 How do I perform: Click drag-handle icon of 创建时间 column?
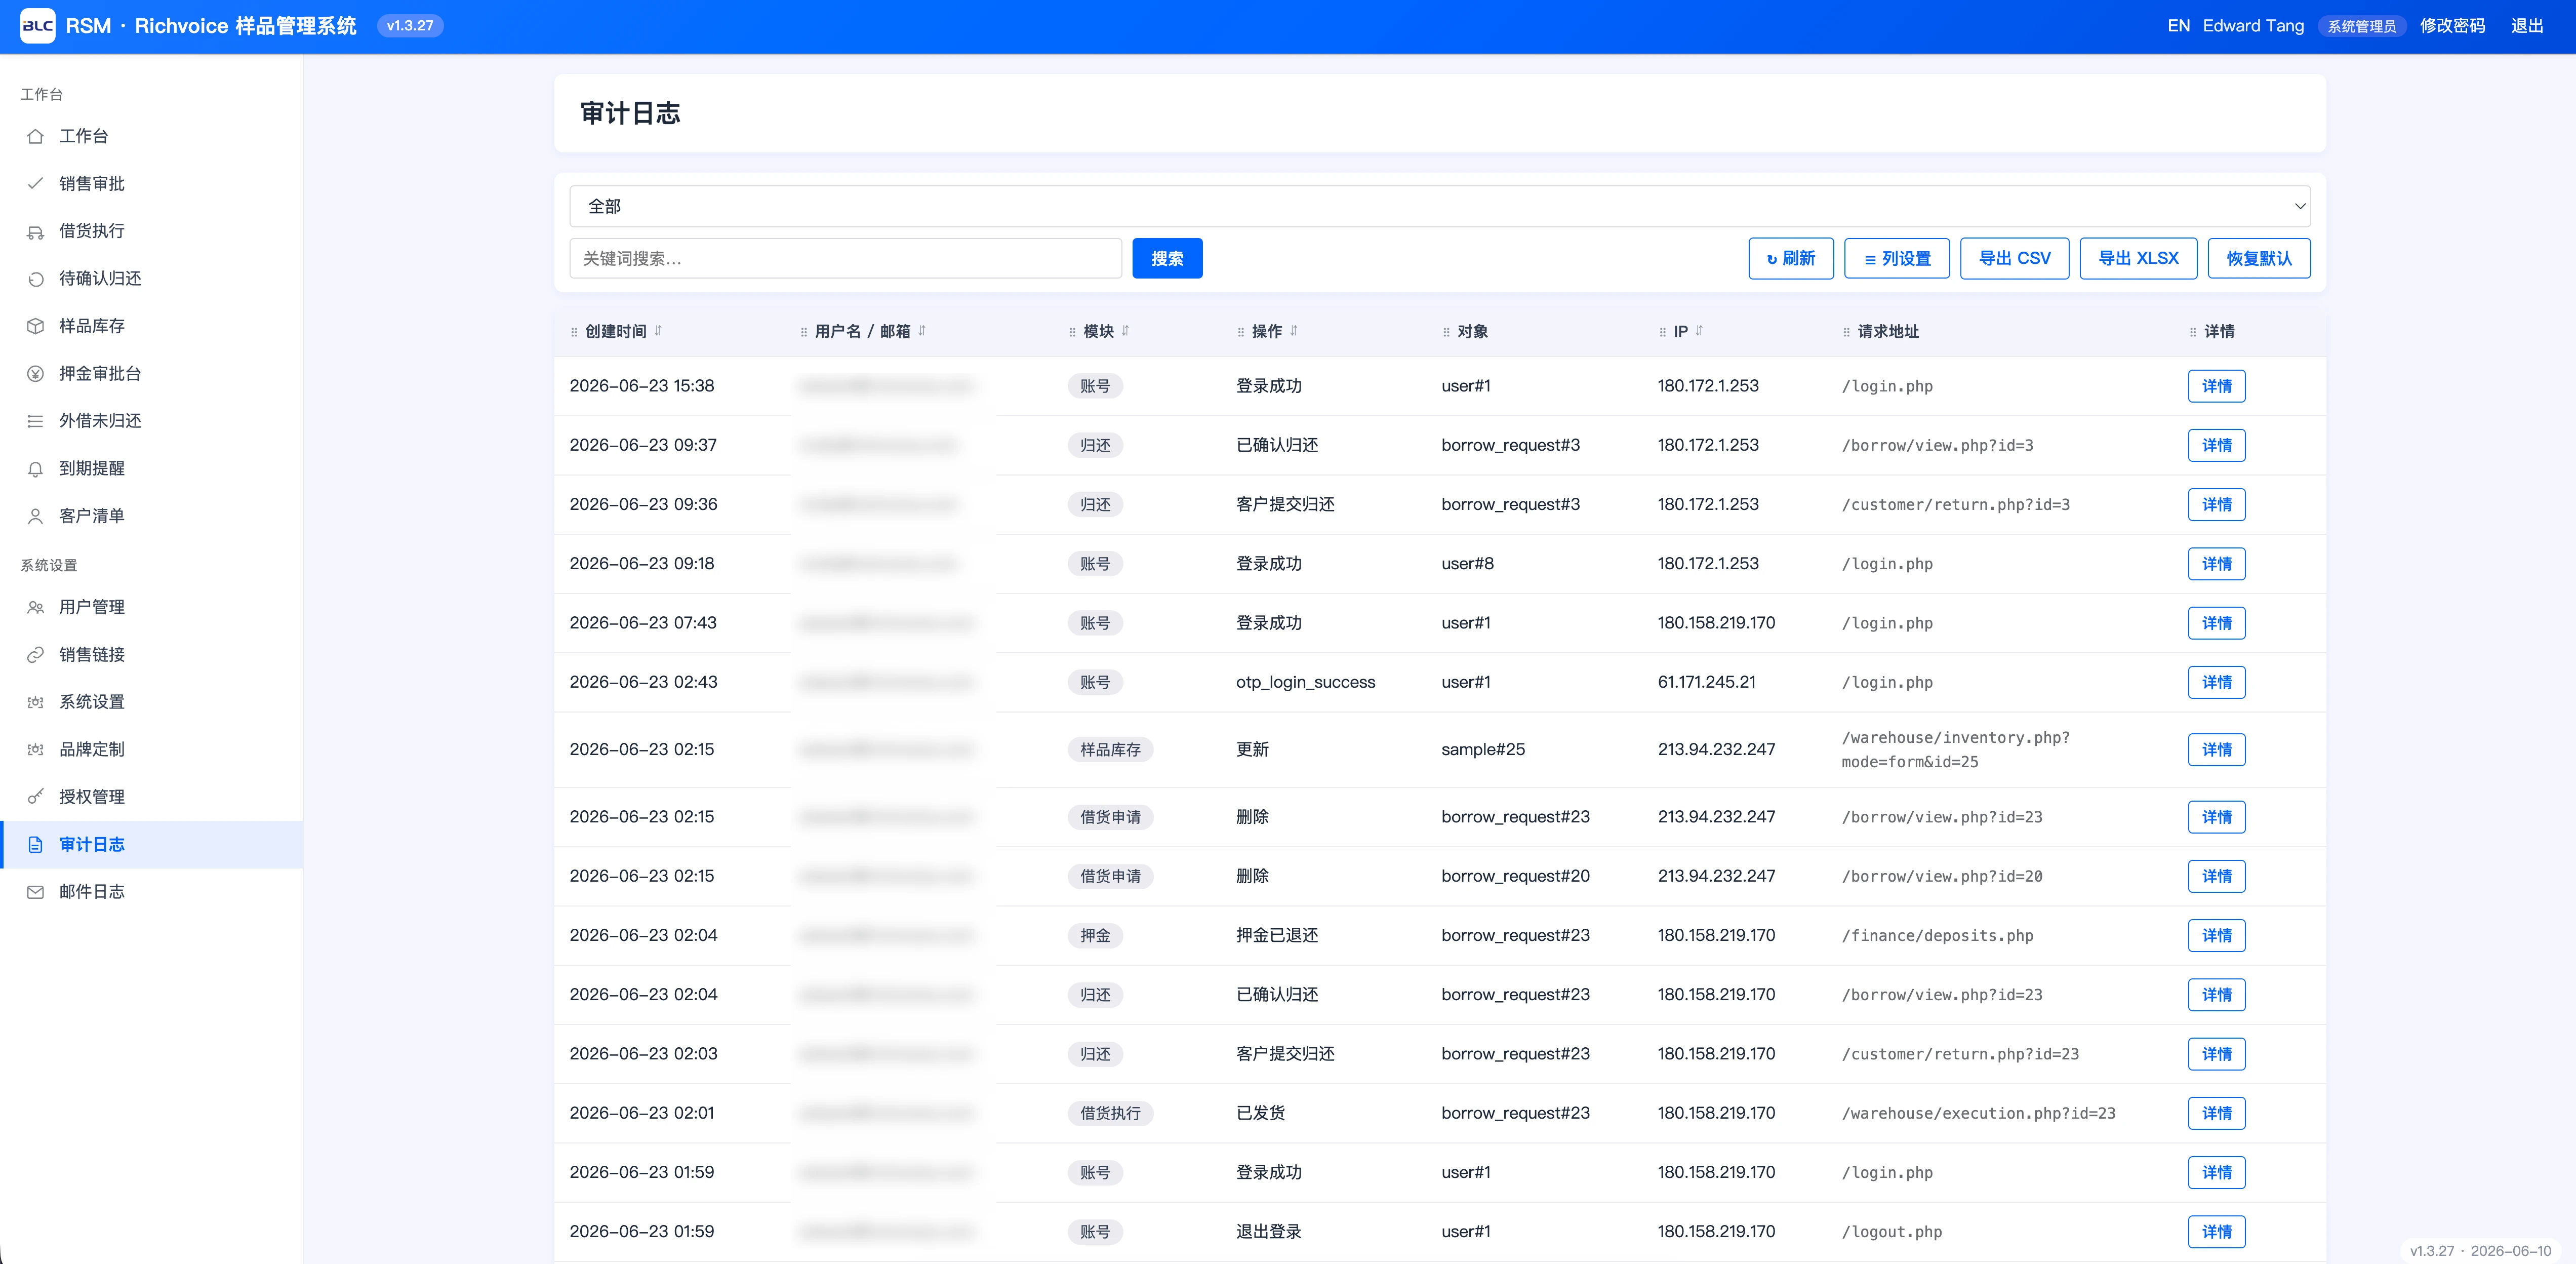pos(574,332)
